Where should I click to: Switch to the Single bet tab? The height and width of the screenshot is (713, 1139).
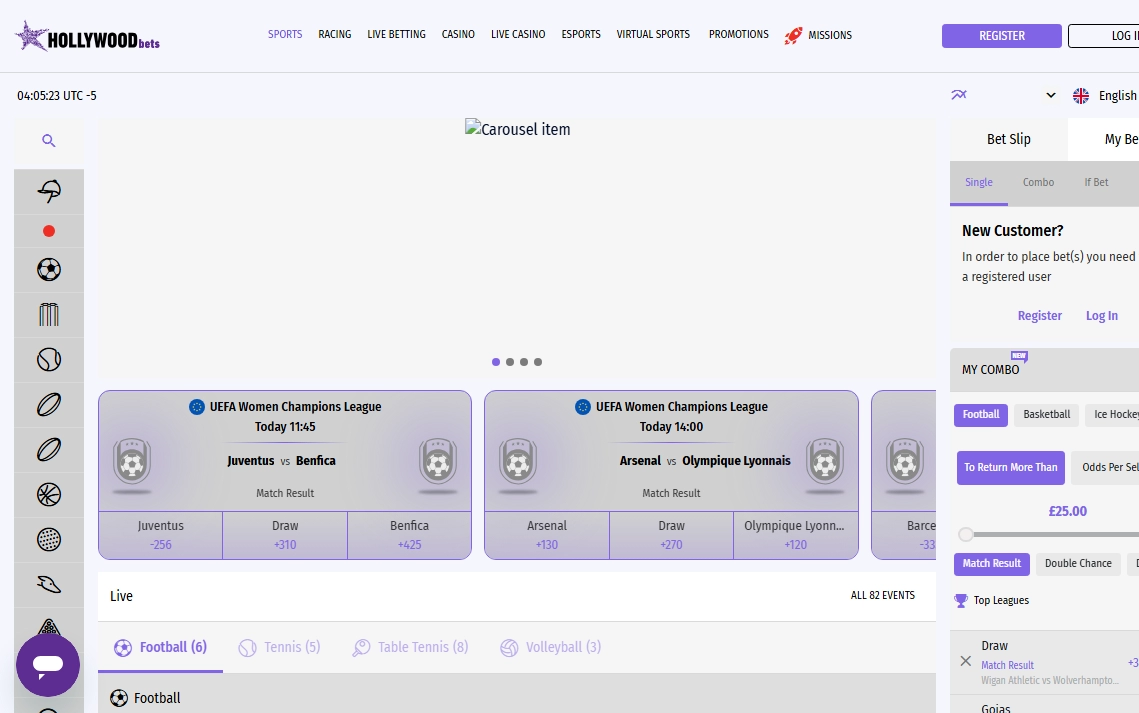pos(978,183)
